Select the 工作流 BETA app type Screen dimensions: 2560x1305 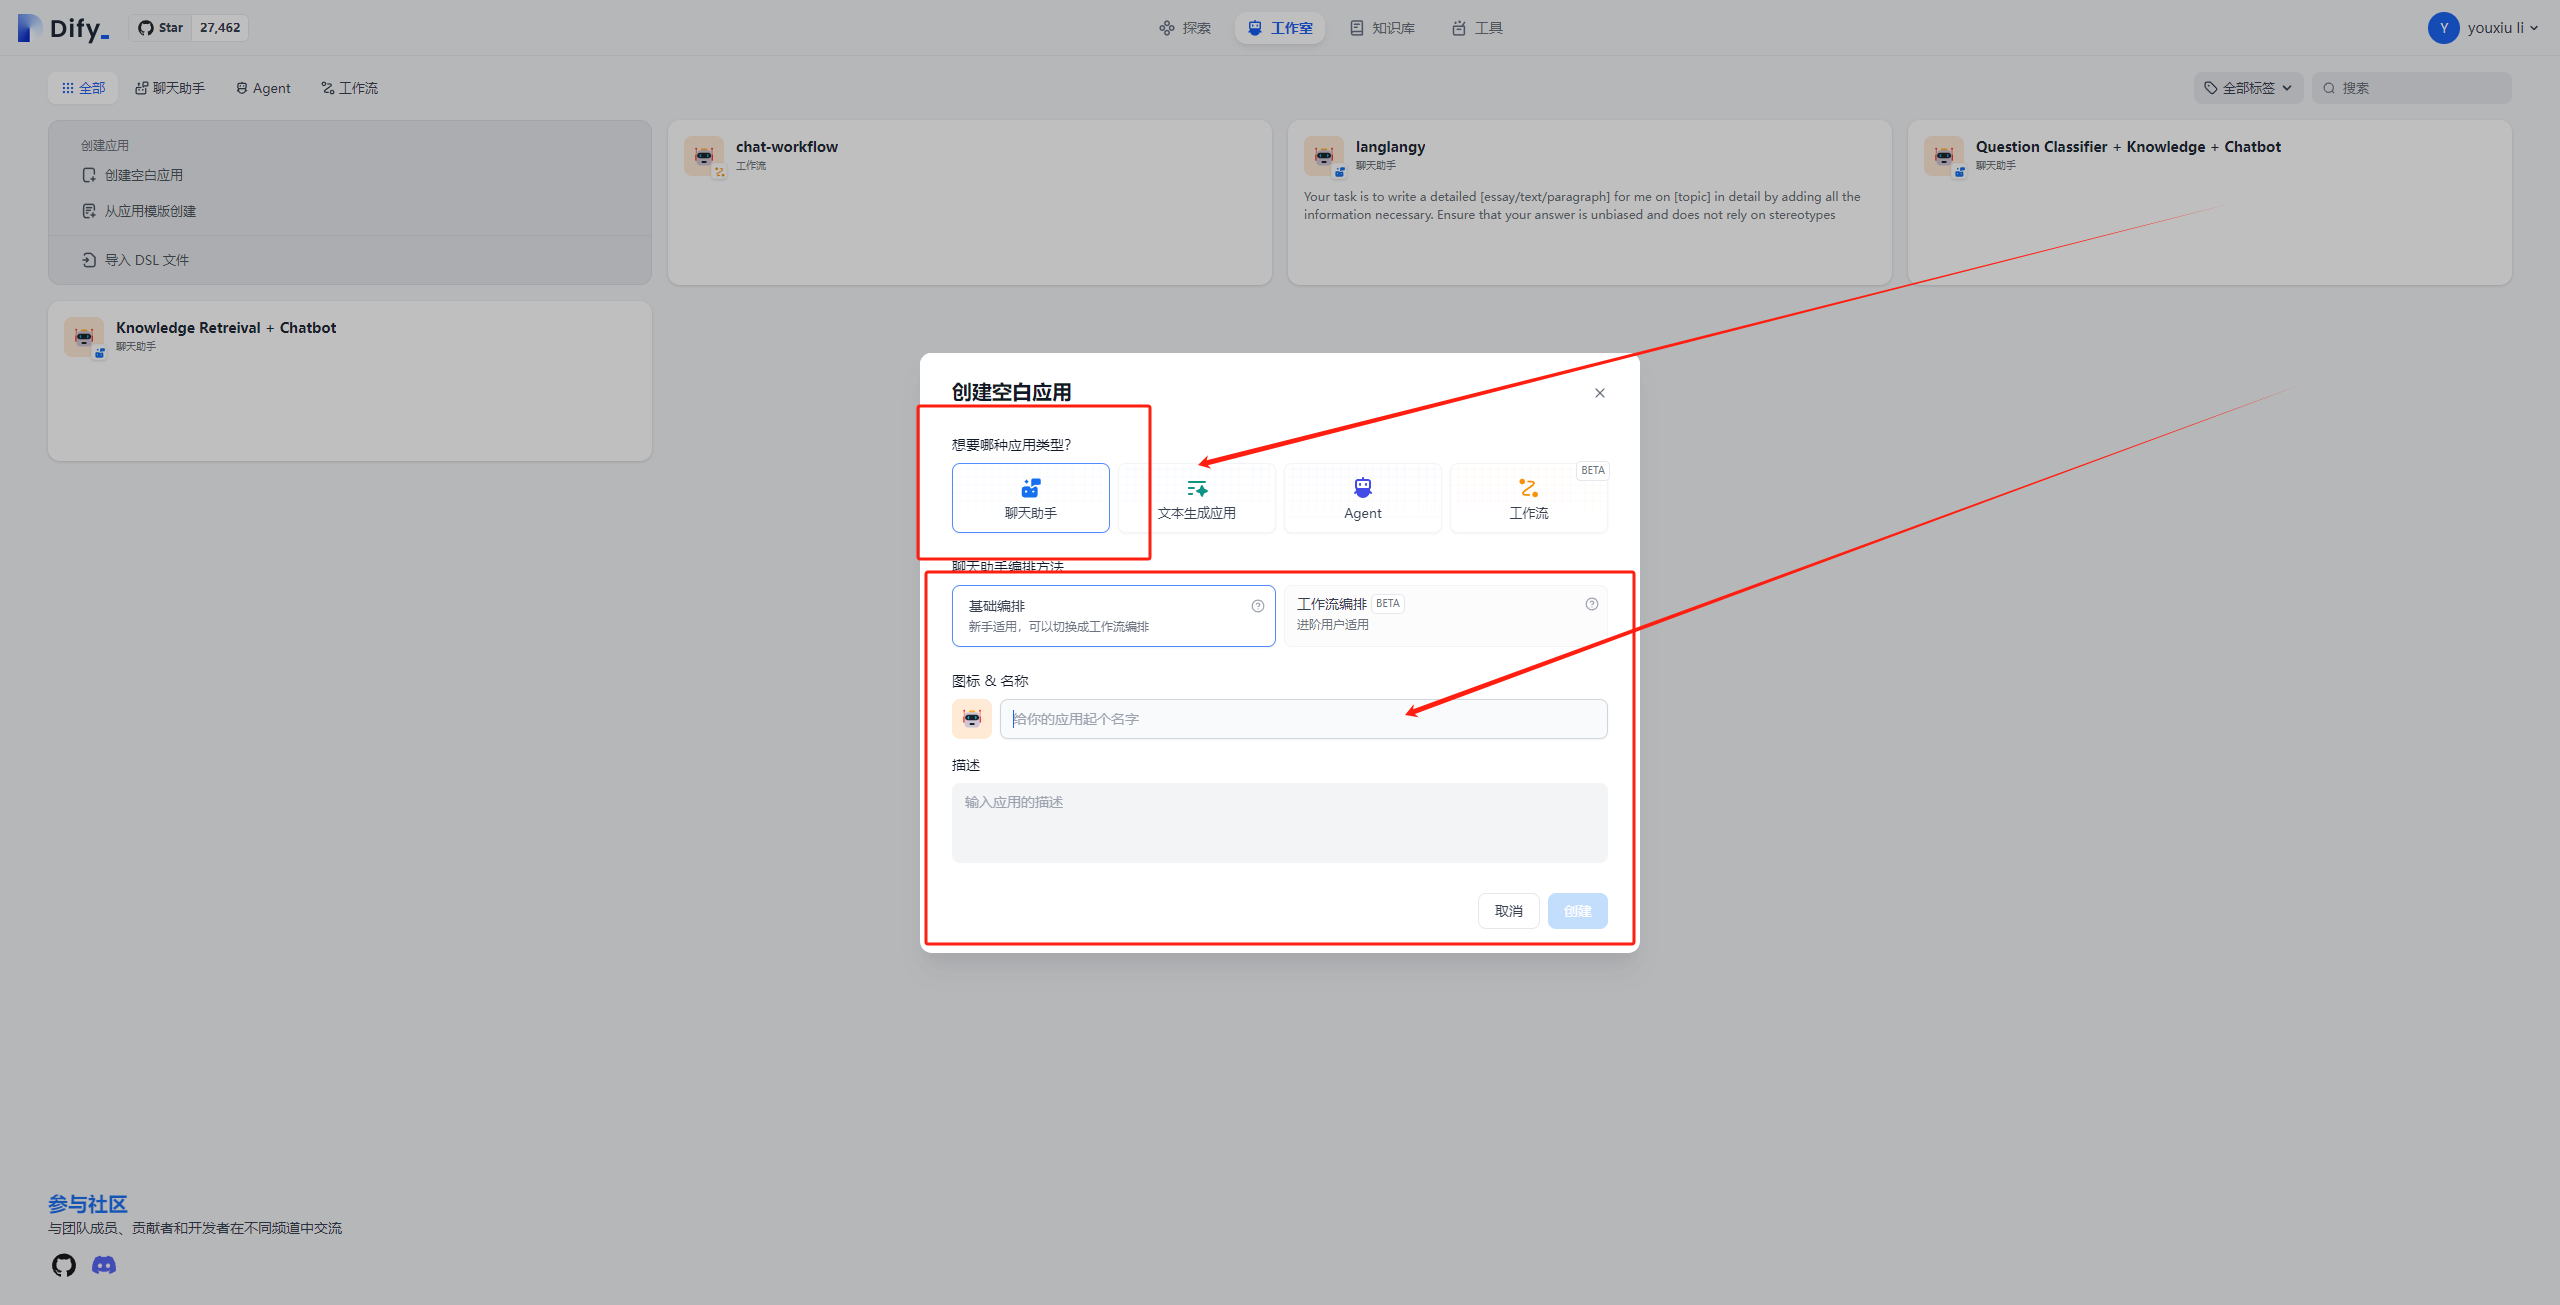1528,497
